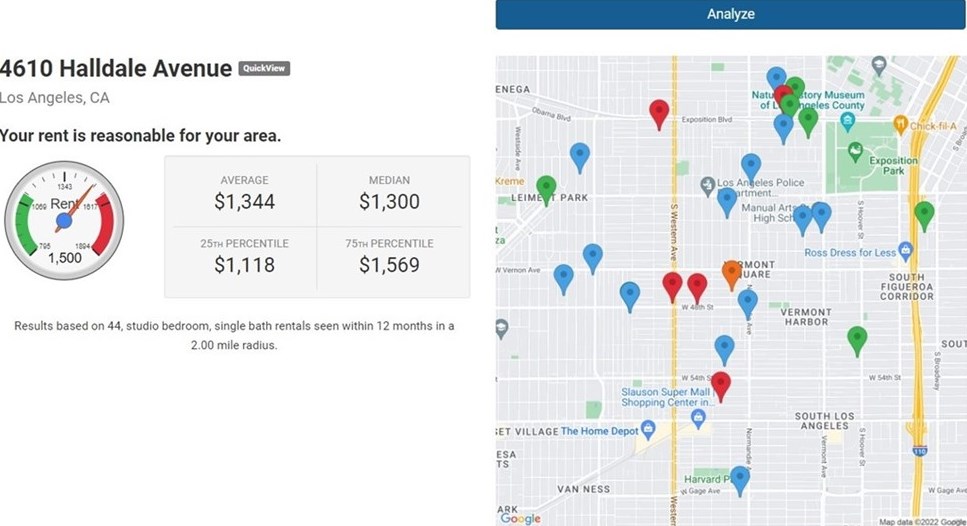
Task: Click the green pin near S Figueroa Corridor
Action: [x=924, y=215]
